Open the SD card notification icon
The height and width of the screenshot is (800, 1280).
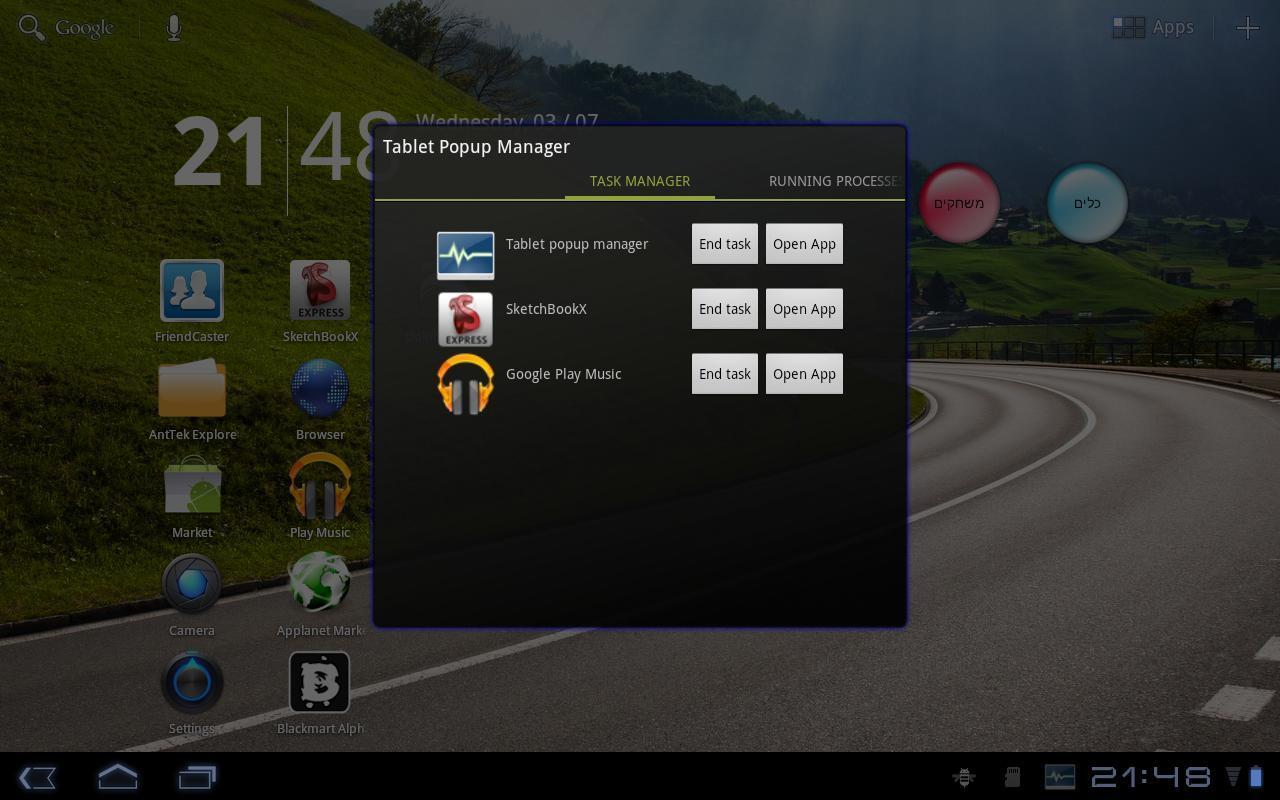click(x=1012, y=776)
